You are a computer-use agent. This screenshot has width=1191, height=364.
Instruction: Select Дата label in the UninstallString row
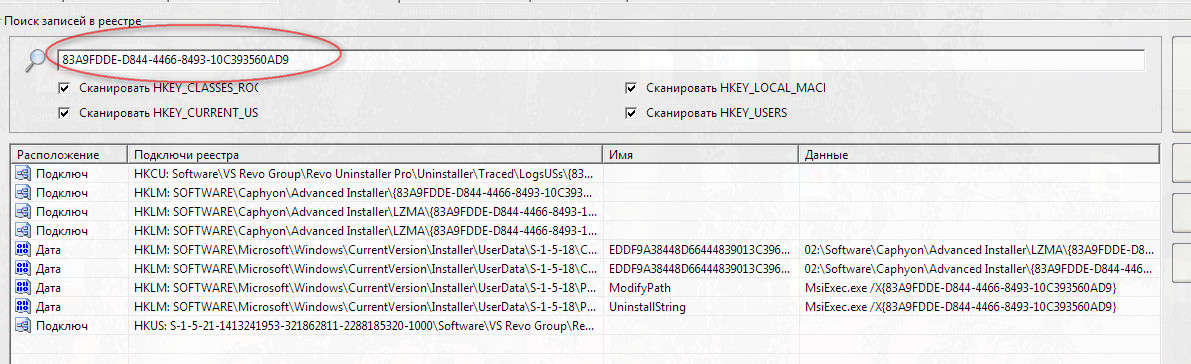pyautogui.click(x=49, y=307)
